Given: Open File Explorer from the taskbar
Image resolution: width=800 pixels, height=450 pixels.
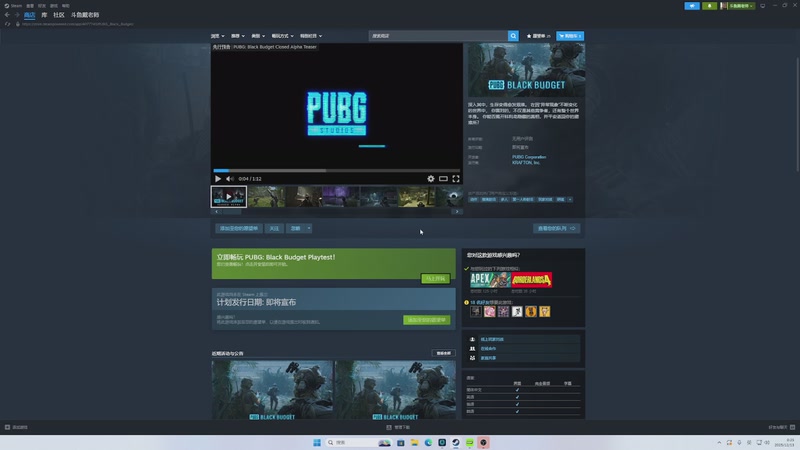Looking at the screenshot, I should tap(414, 442).
